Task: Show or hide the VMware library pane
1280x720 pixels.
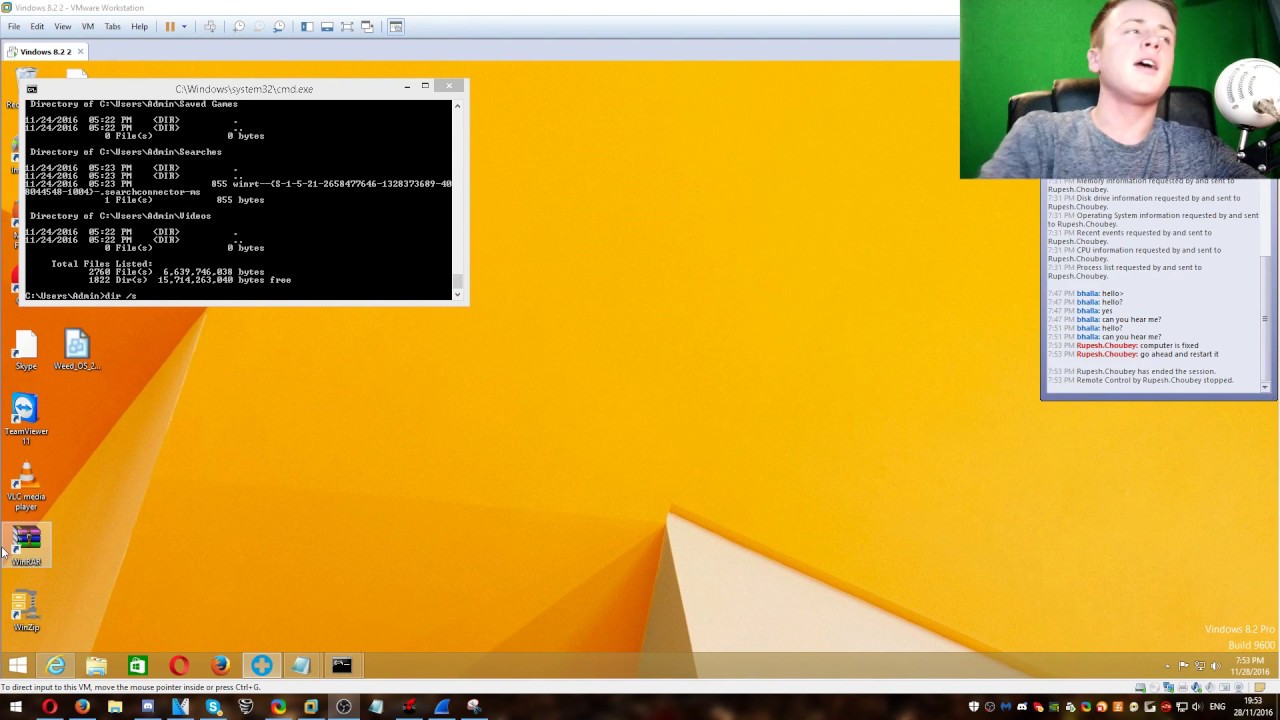Action: tap(307, 27)
